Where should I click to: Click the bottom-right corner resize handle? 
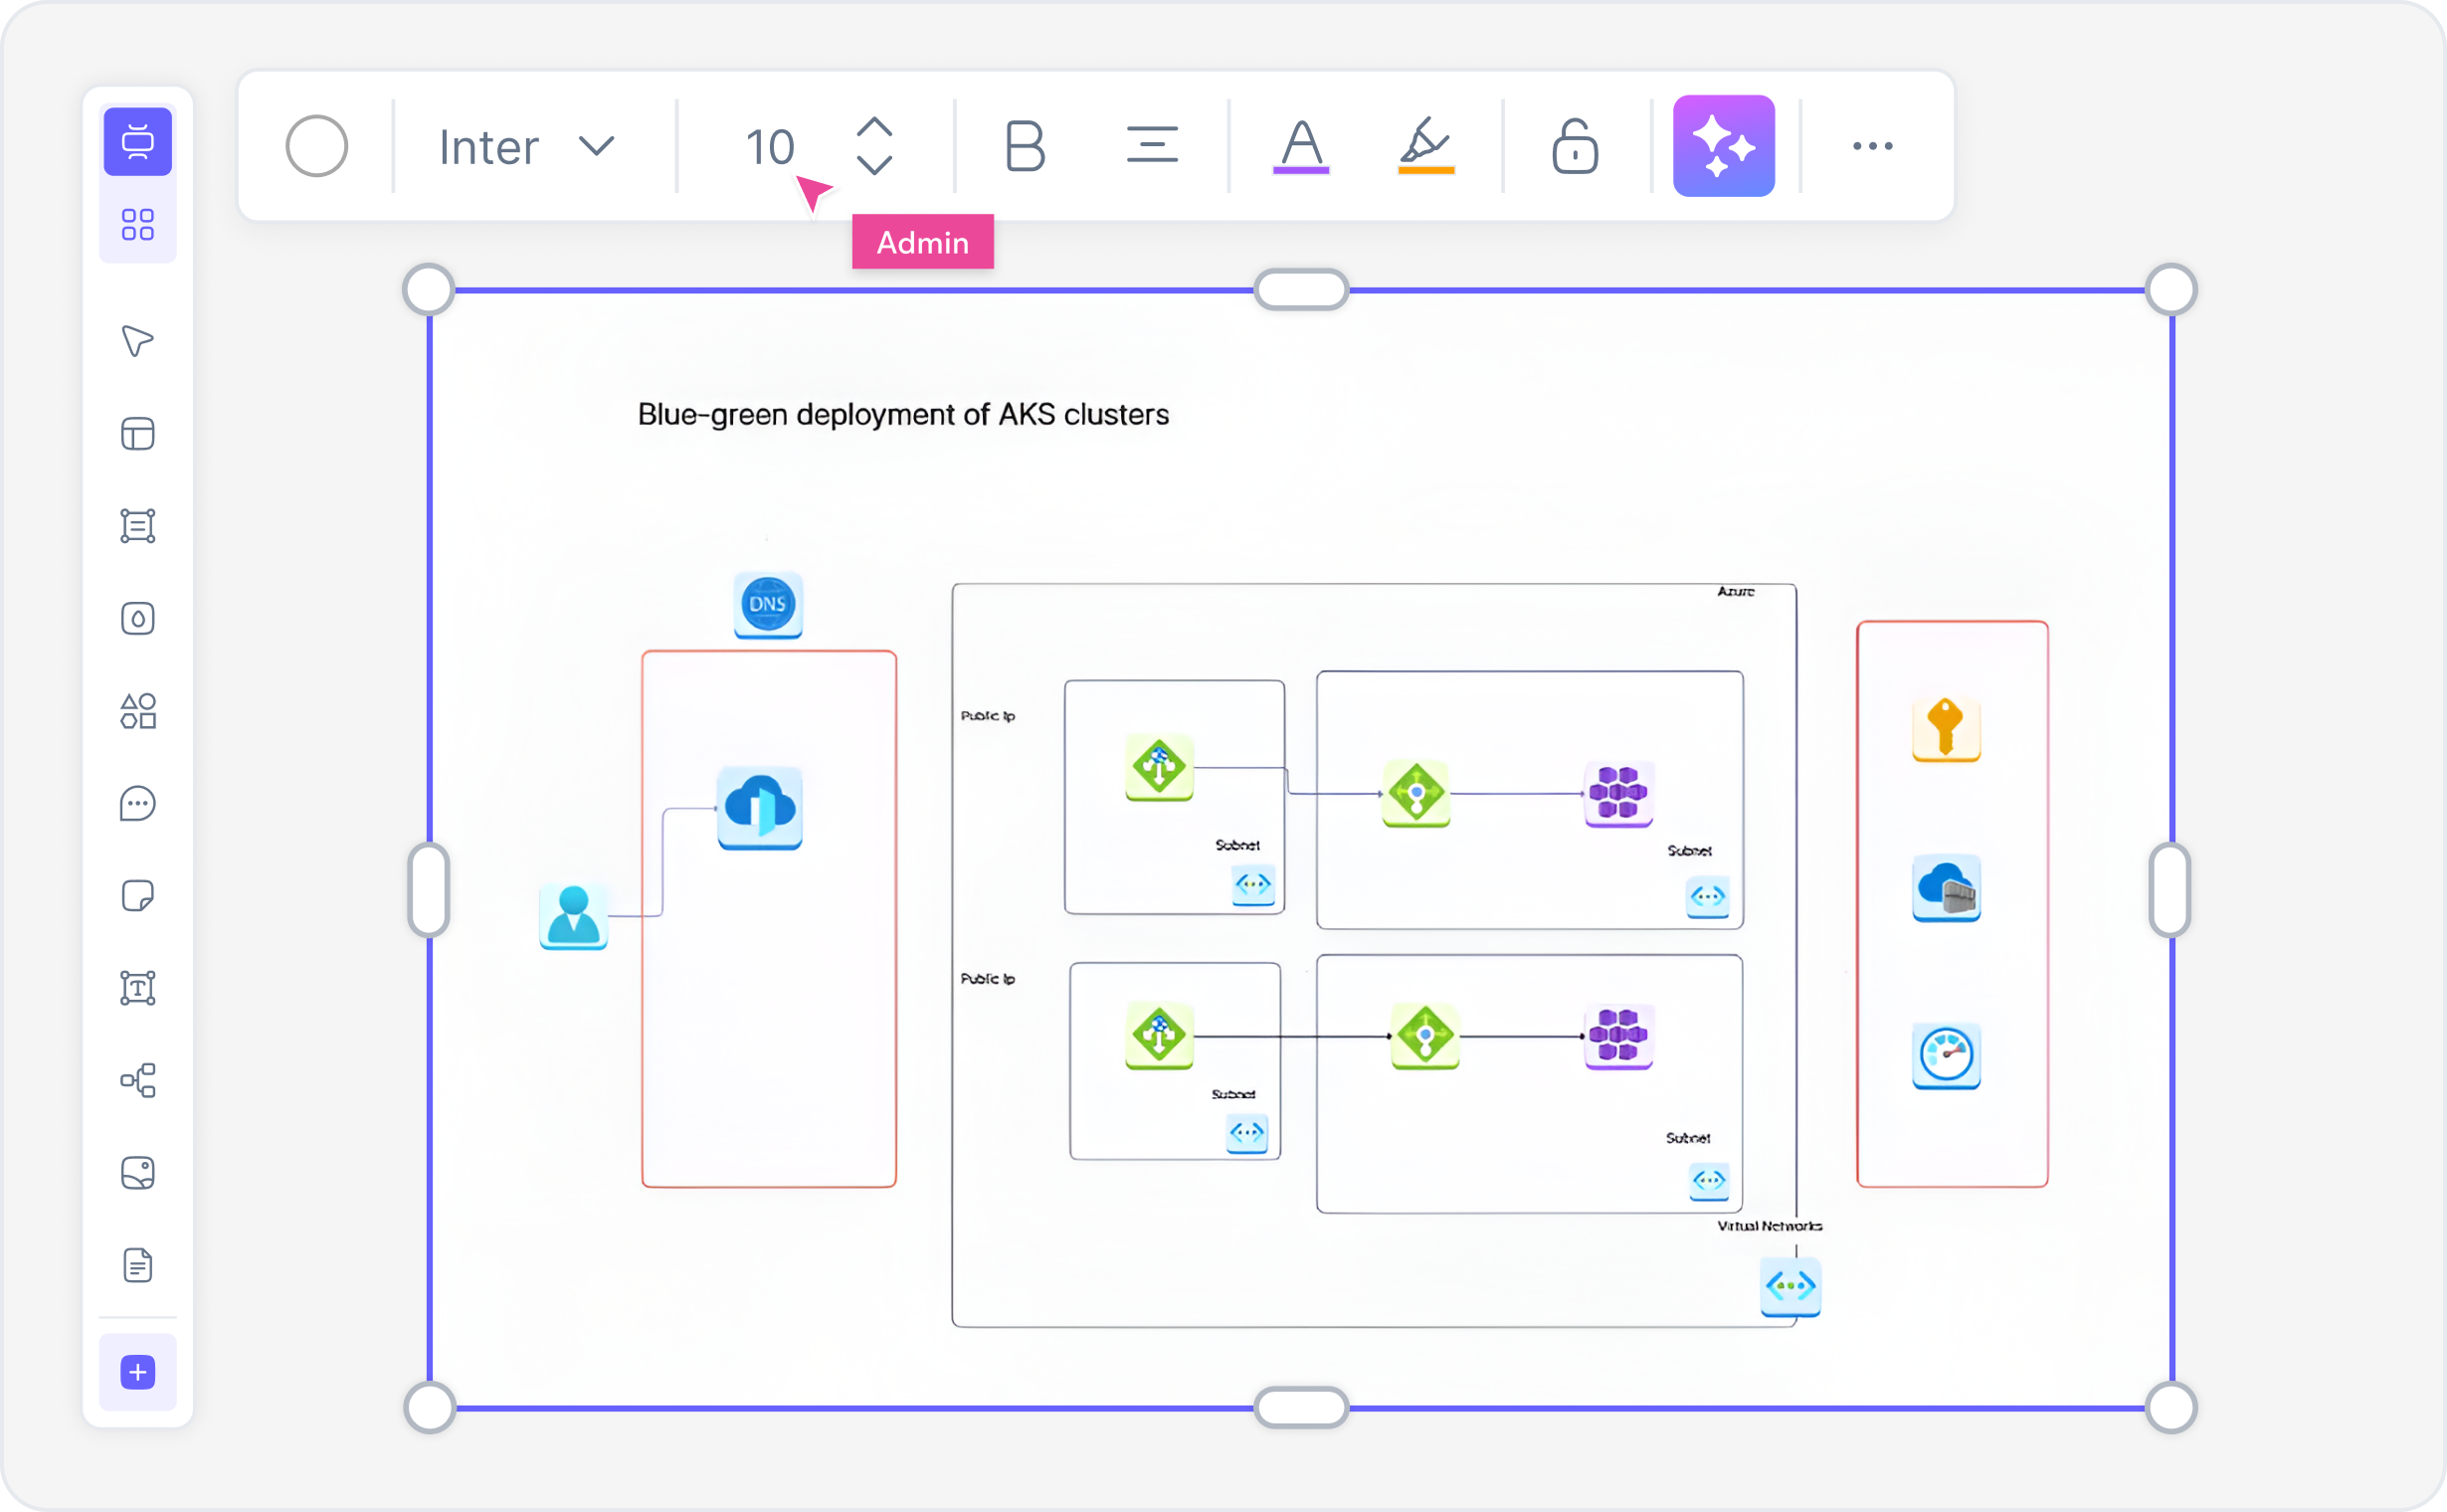[2171, 1408]
